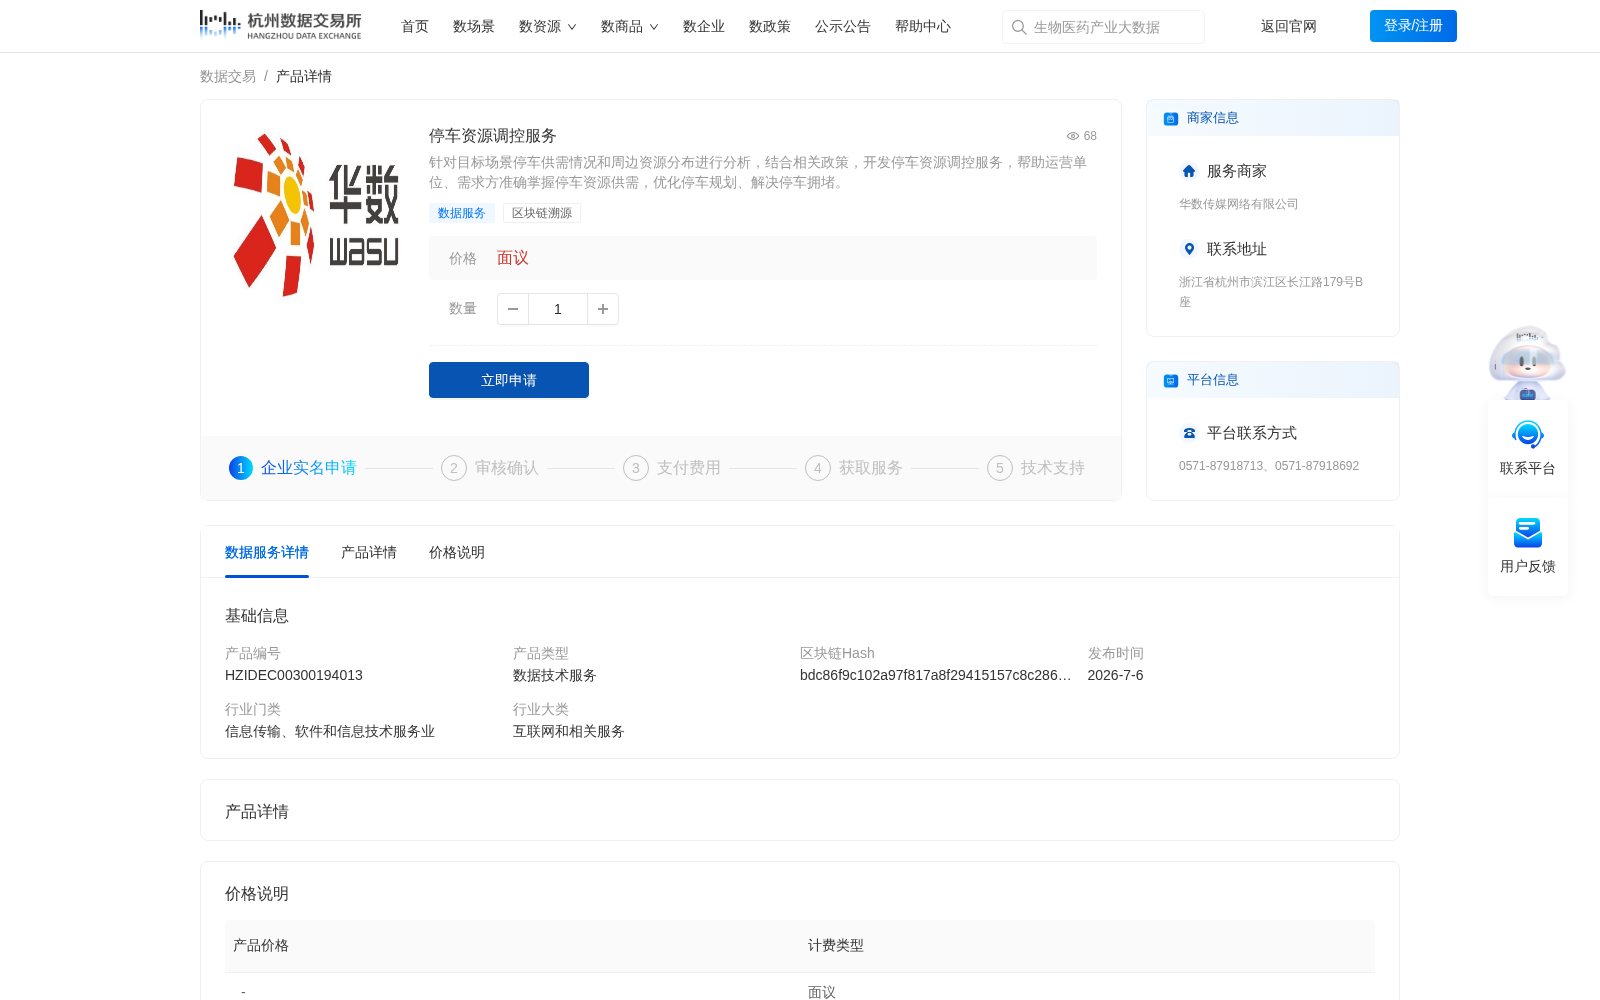Screen dimensions: 1600x1000
Task: Click the 立即申请 button
Action: point(509,380)
